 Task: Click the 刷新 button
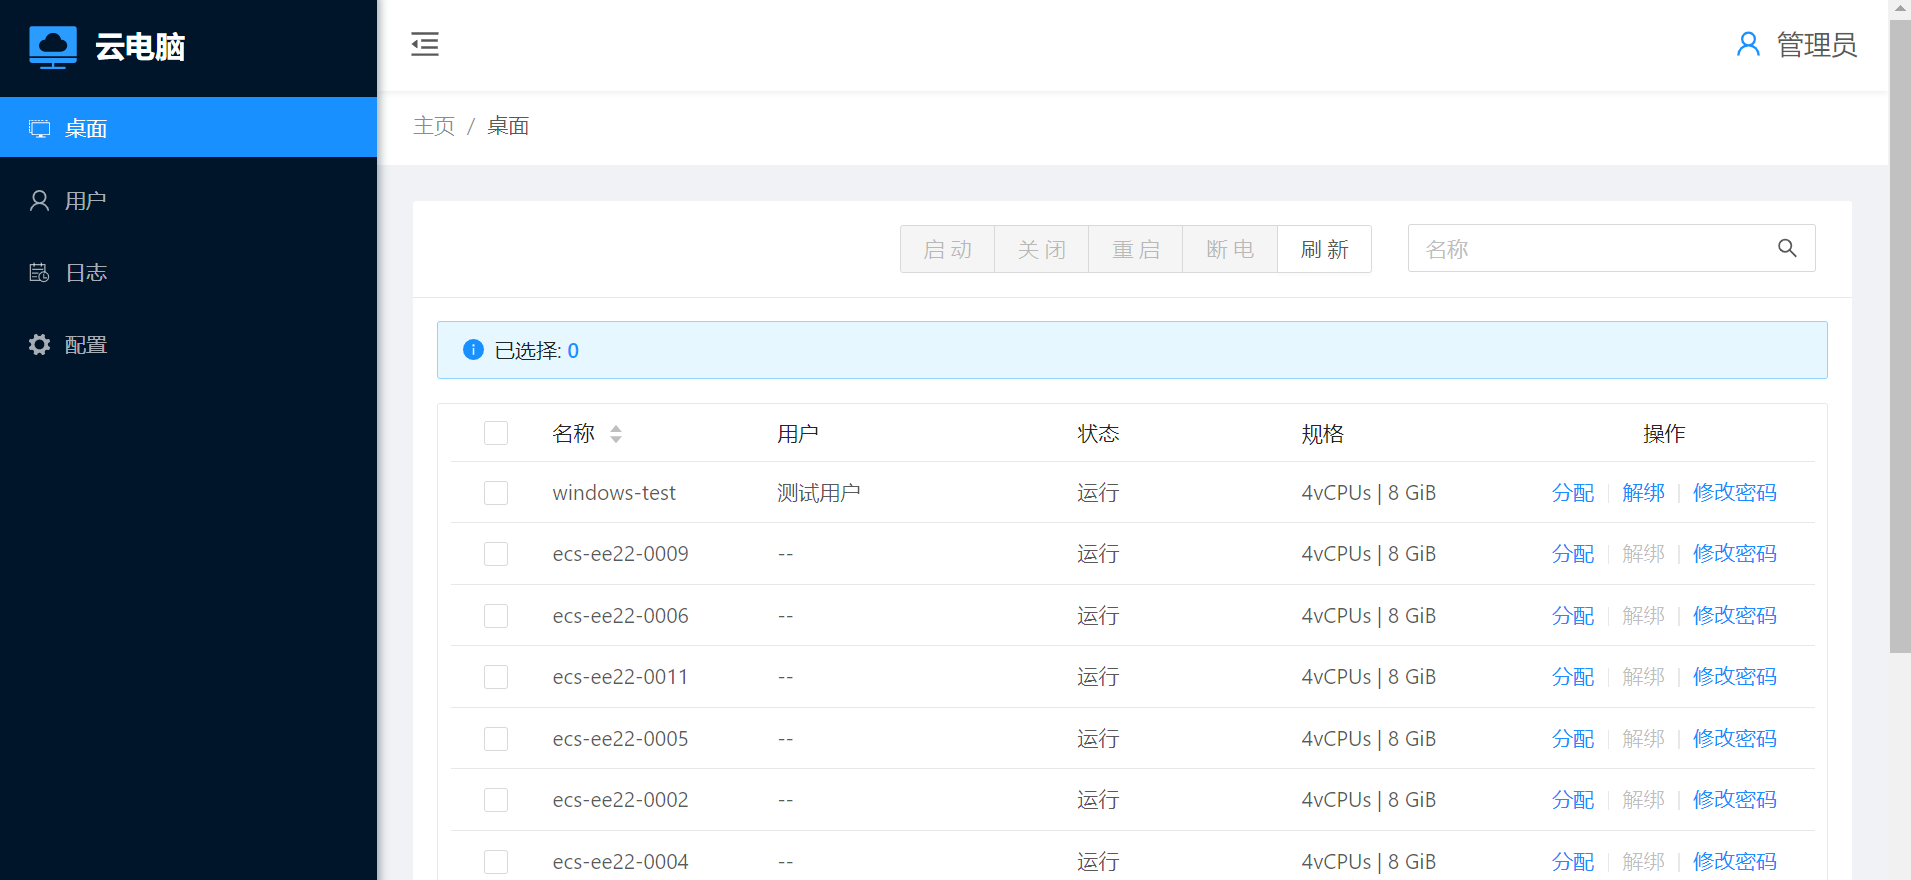click(x=1324, y=249)
